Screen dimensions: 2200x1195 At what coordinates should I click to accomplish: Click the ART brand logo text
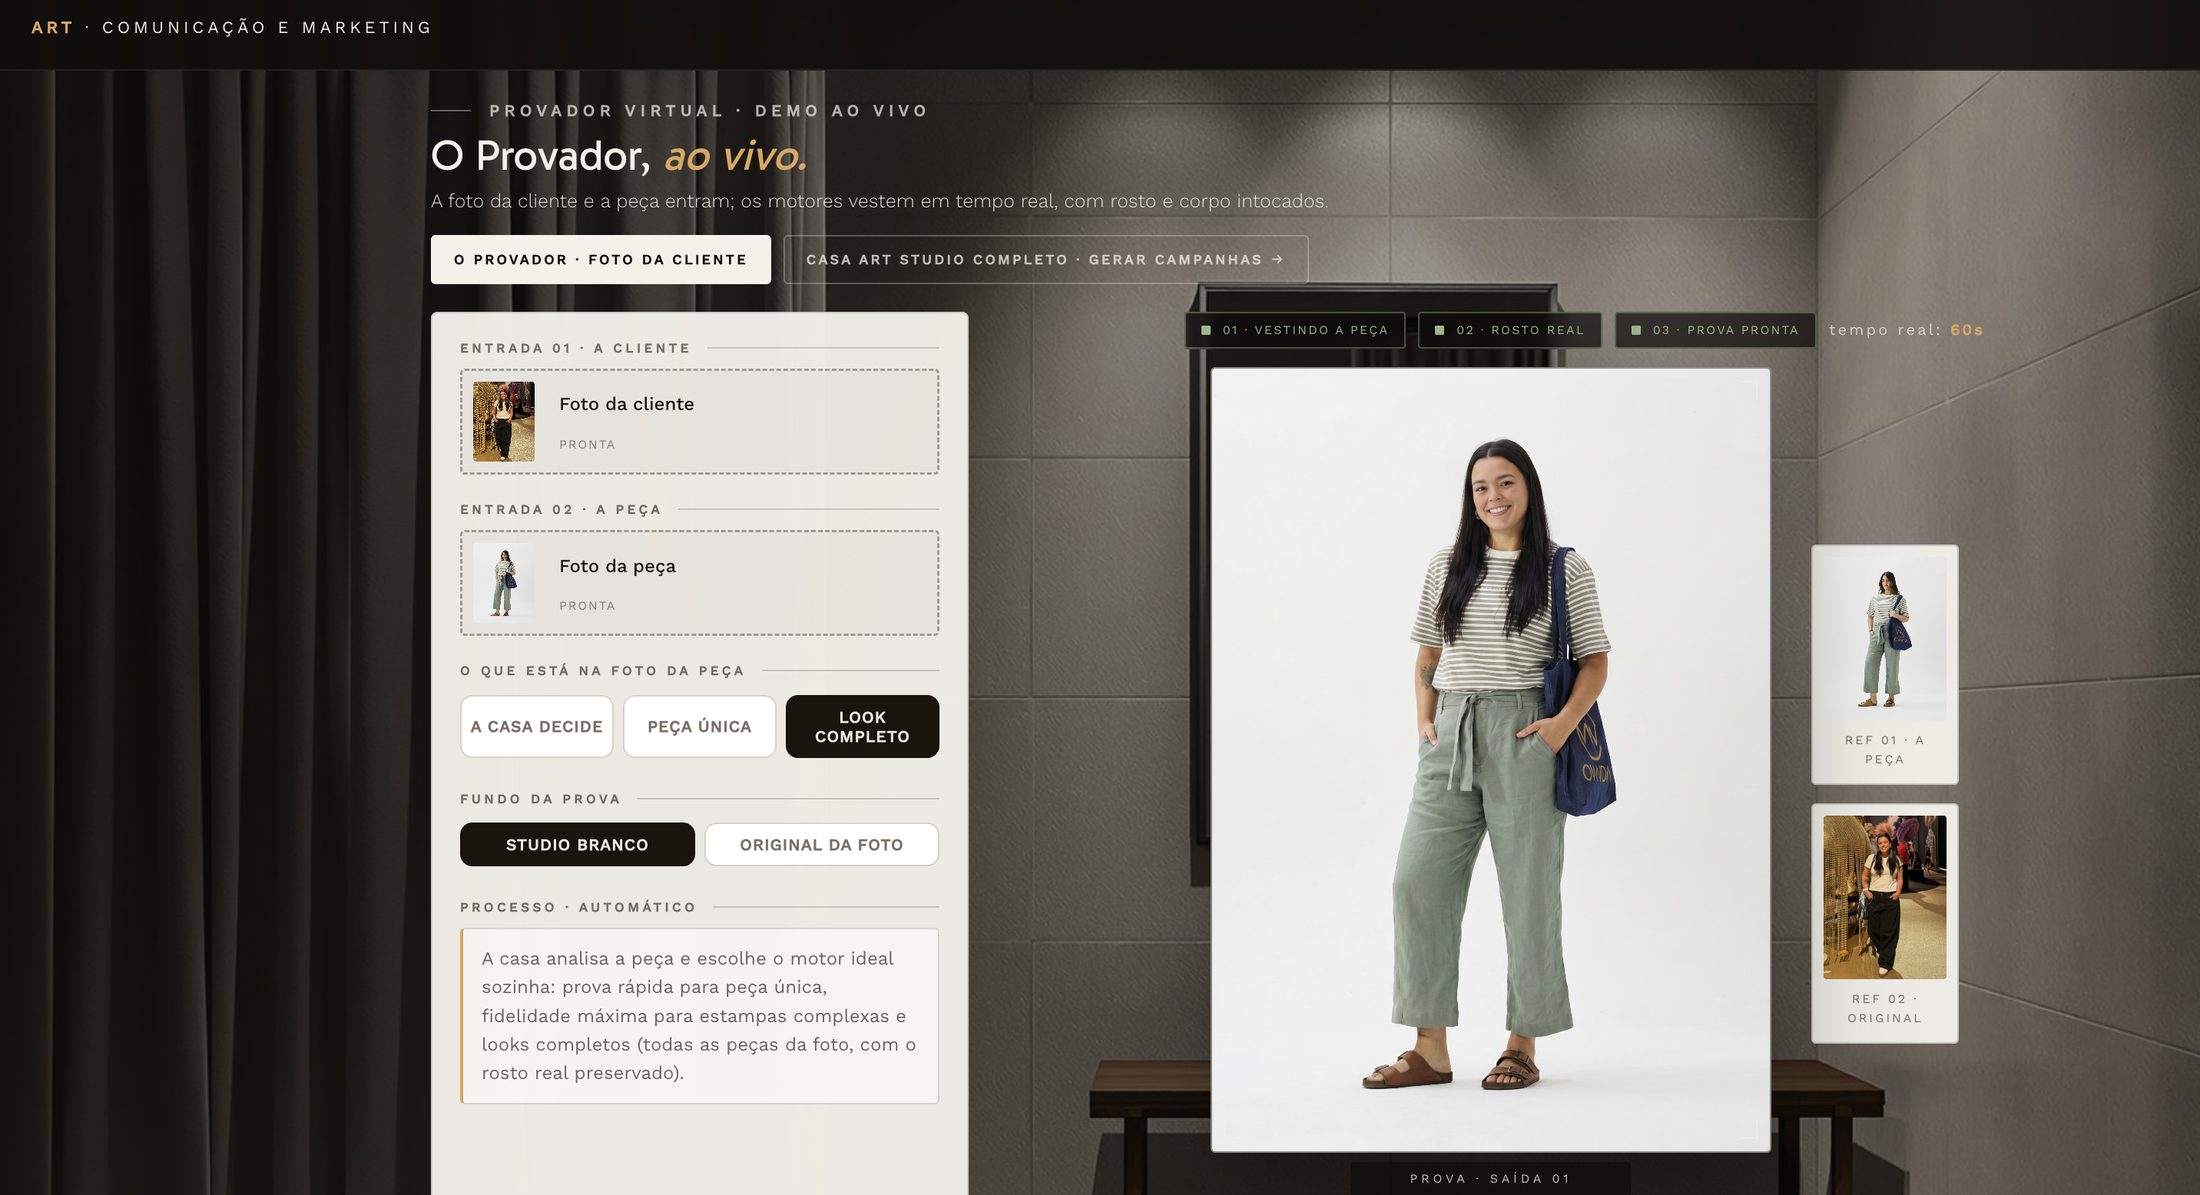tap(52, 28)
